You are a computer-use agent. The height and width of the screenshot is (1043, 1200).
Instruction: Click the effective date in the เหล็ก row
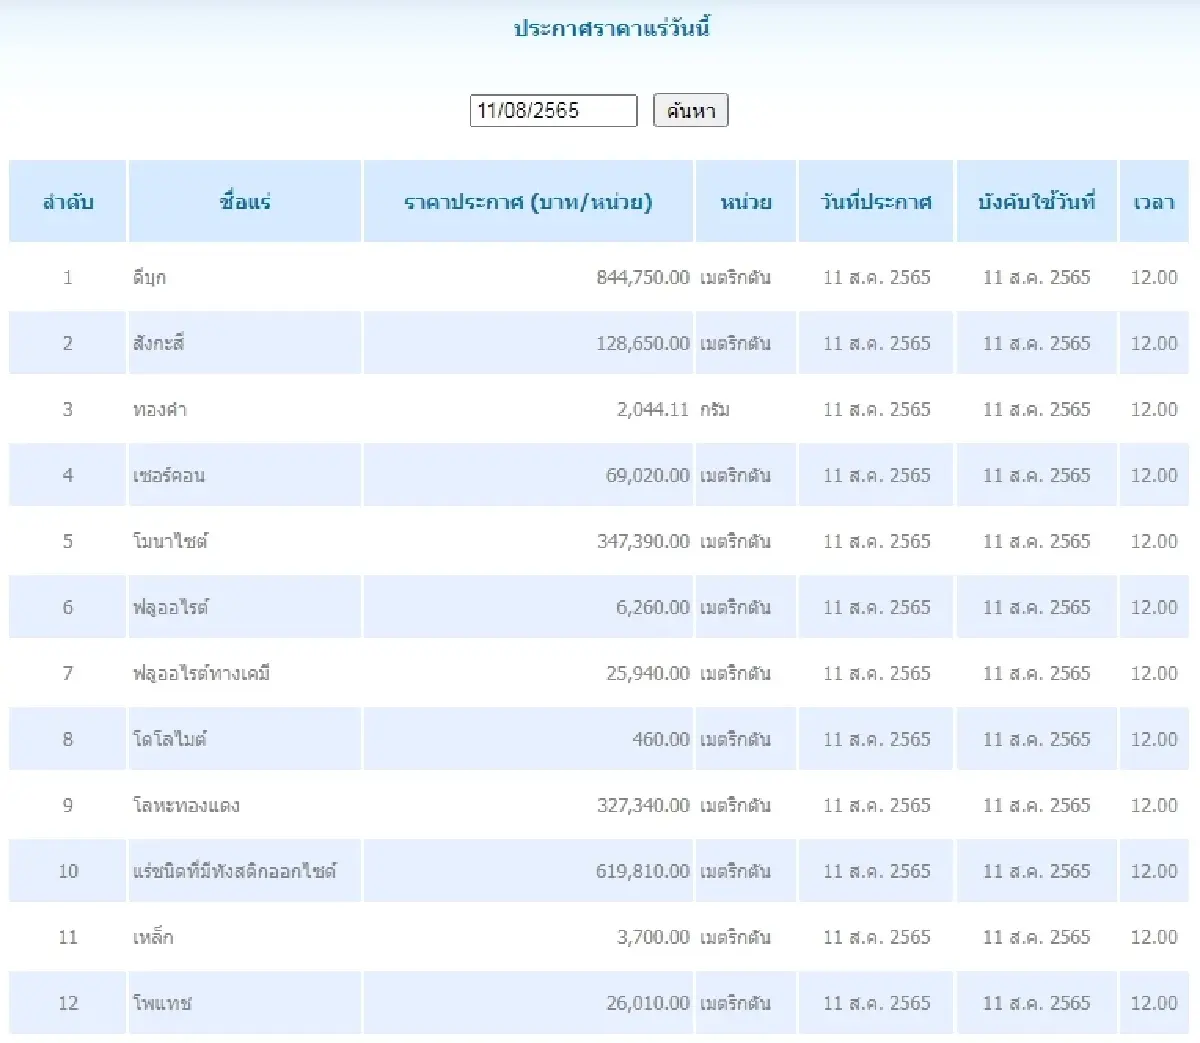pyautogui.click(x=1037, y=937)
